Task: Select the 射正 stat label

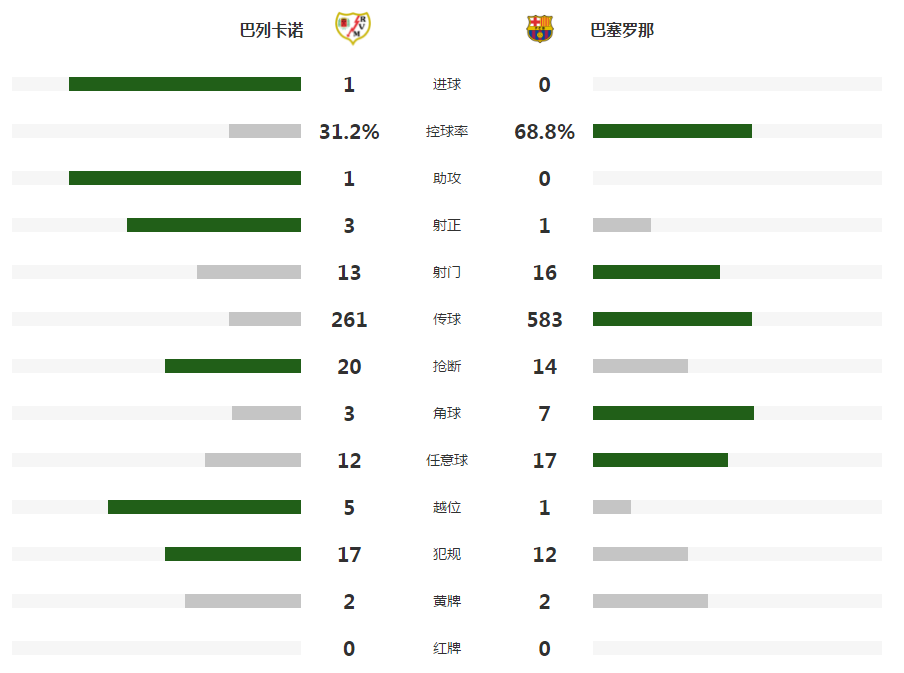Action: pos(447,226)
